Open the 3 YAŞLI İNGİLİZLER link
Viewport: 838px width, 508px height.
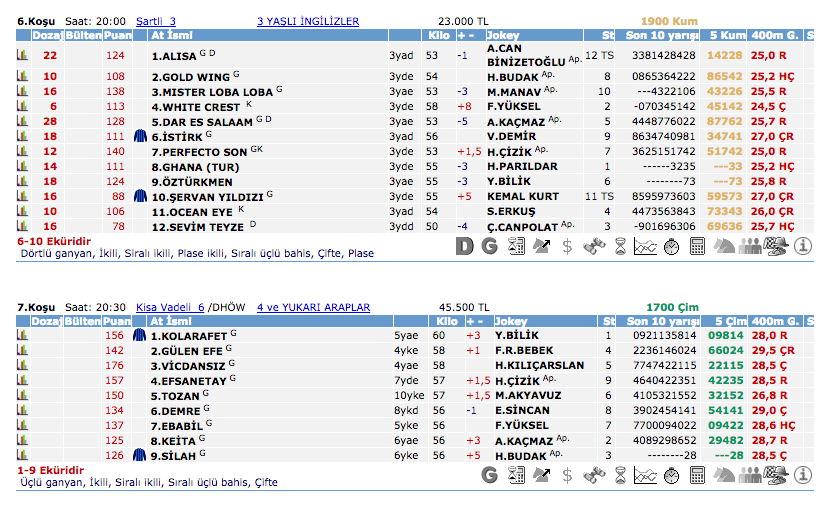click(307, 20)
